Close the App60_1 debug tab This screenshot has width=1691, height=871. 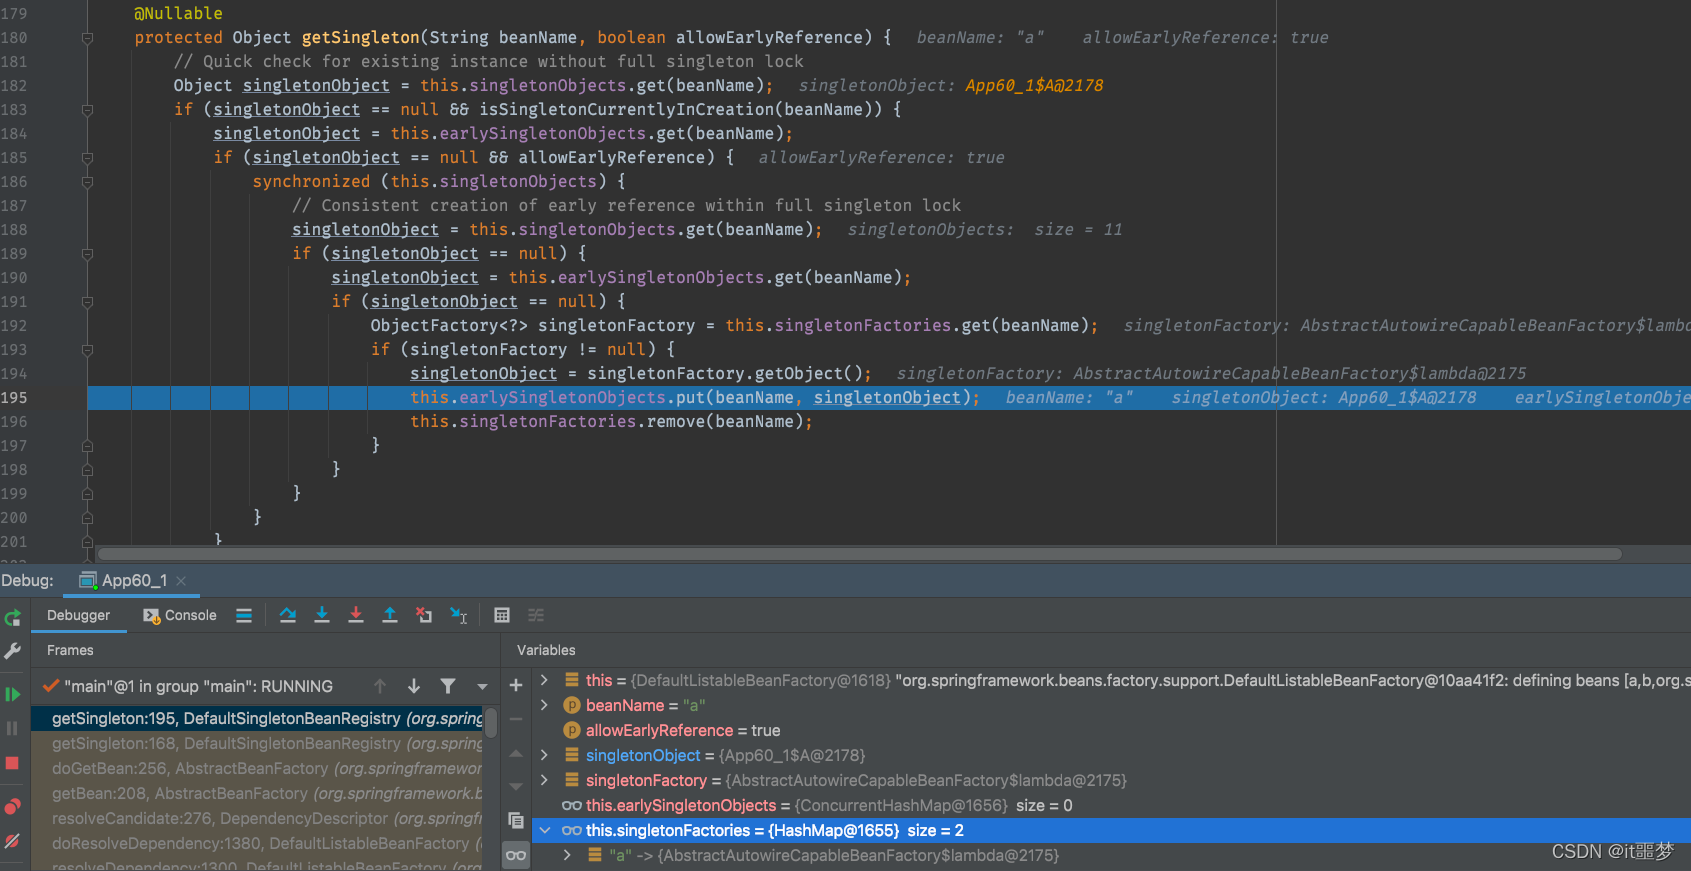[181, 581]
